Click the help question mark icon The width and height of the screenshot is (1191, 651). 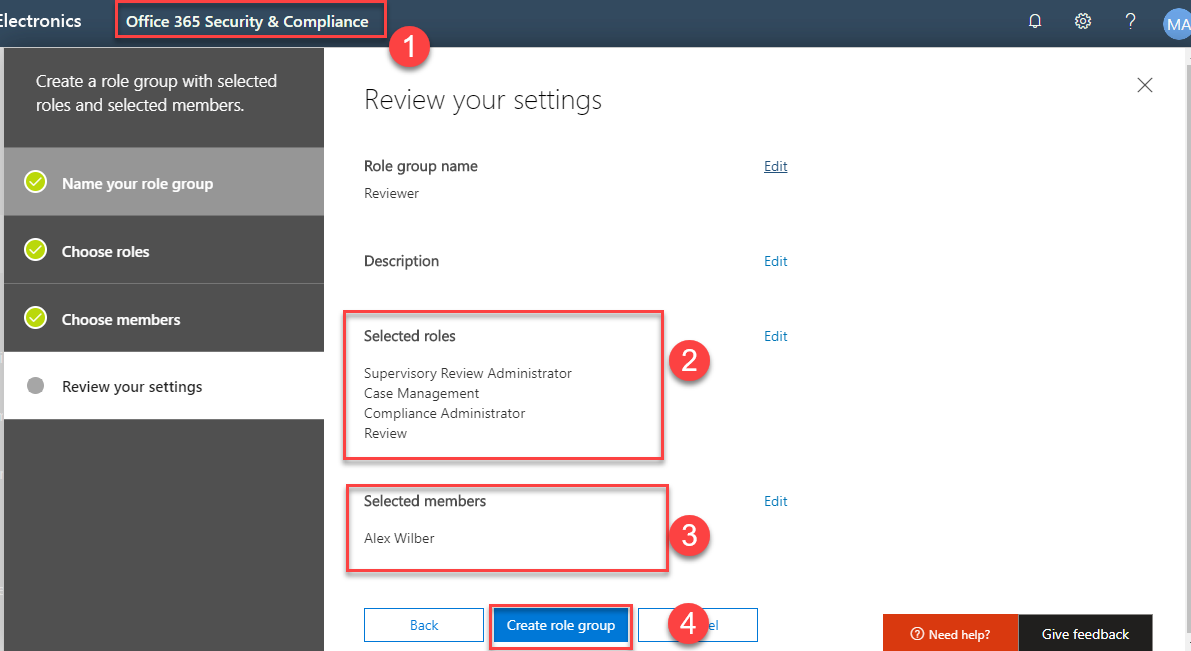click(x=1130, y=21)
